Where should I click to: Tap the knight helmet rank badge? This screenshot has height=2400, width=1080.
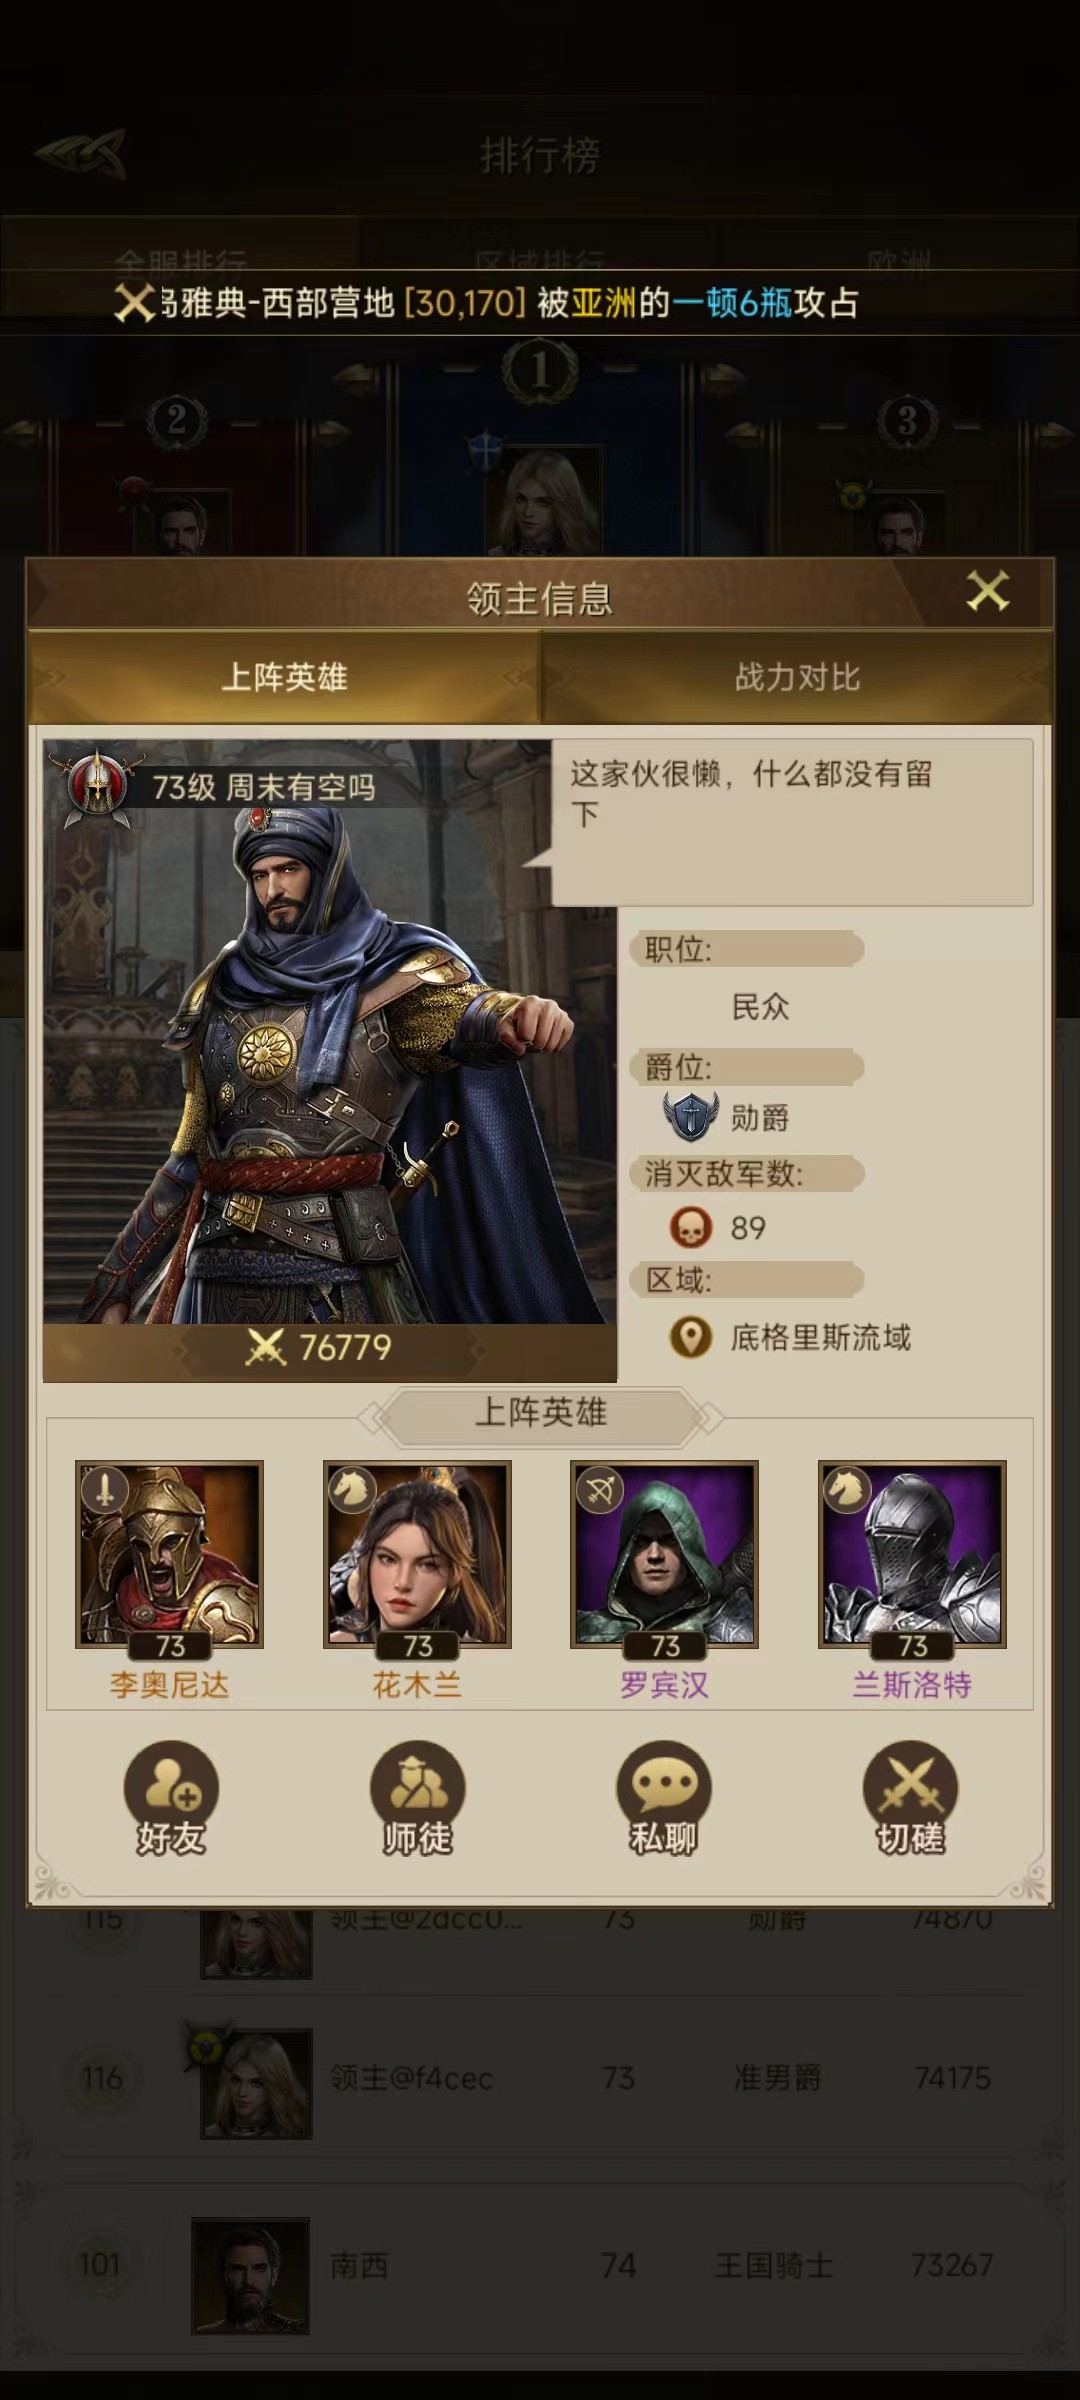pyautogui.click(x=96, y=788)
